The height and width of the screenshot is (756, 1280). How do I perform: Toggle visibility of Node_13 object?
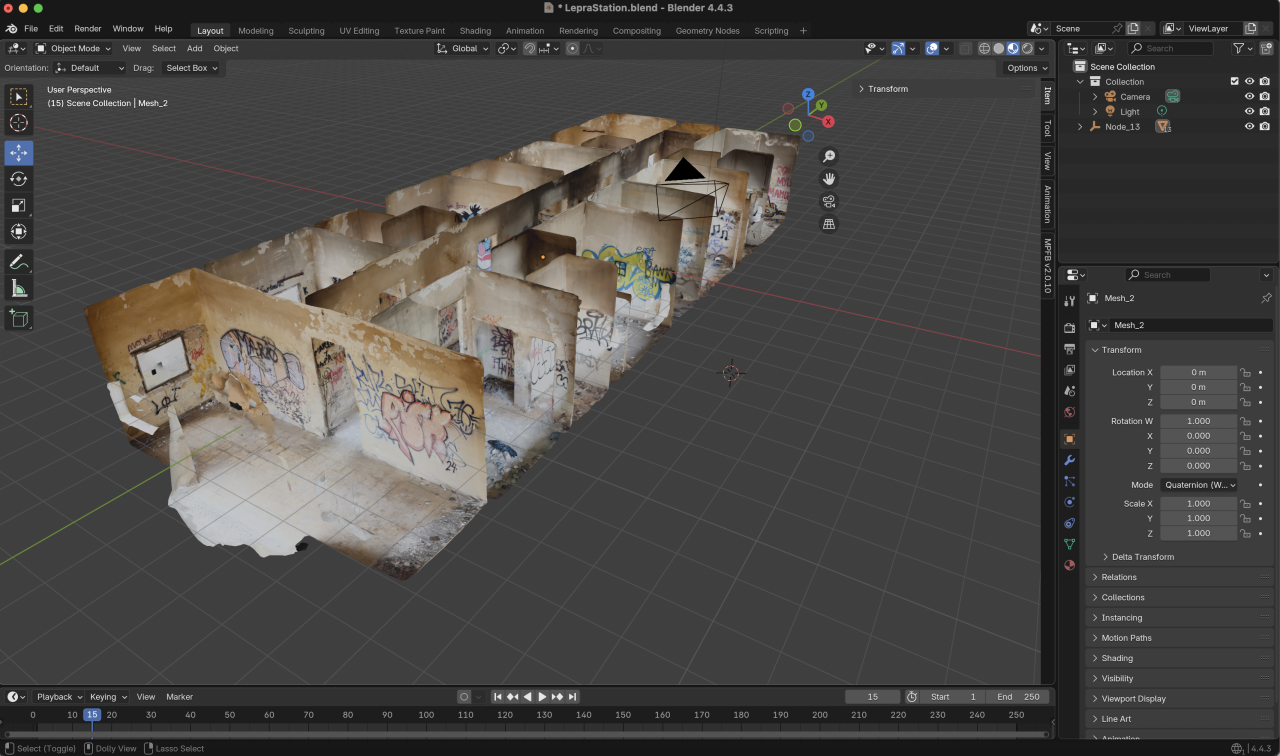coord(1249,127)
